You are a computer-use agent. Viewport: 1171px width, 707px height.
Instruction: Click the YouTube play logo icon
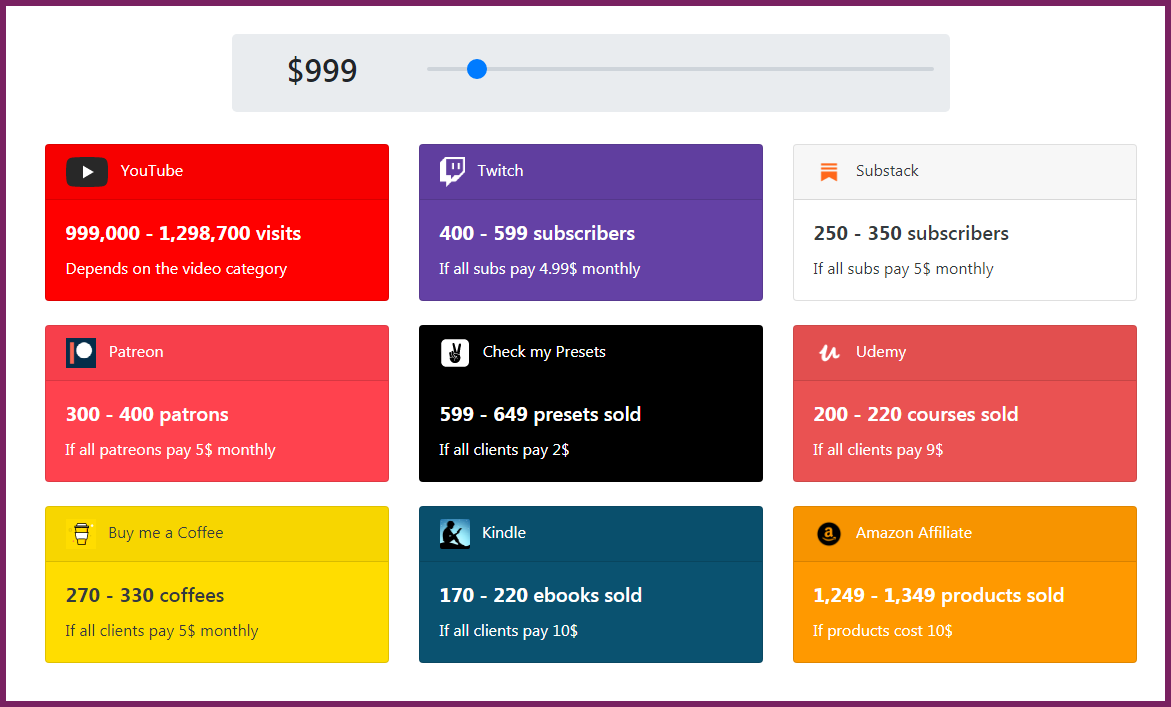tap(87, 172)
